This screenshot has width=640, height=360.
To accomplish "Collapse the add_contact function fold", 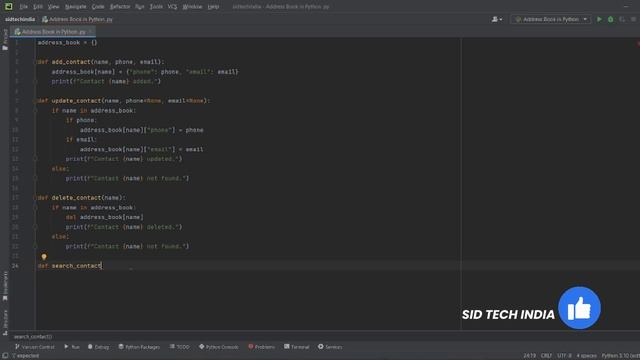I will click(36, 62).
